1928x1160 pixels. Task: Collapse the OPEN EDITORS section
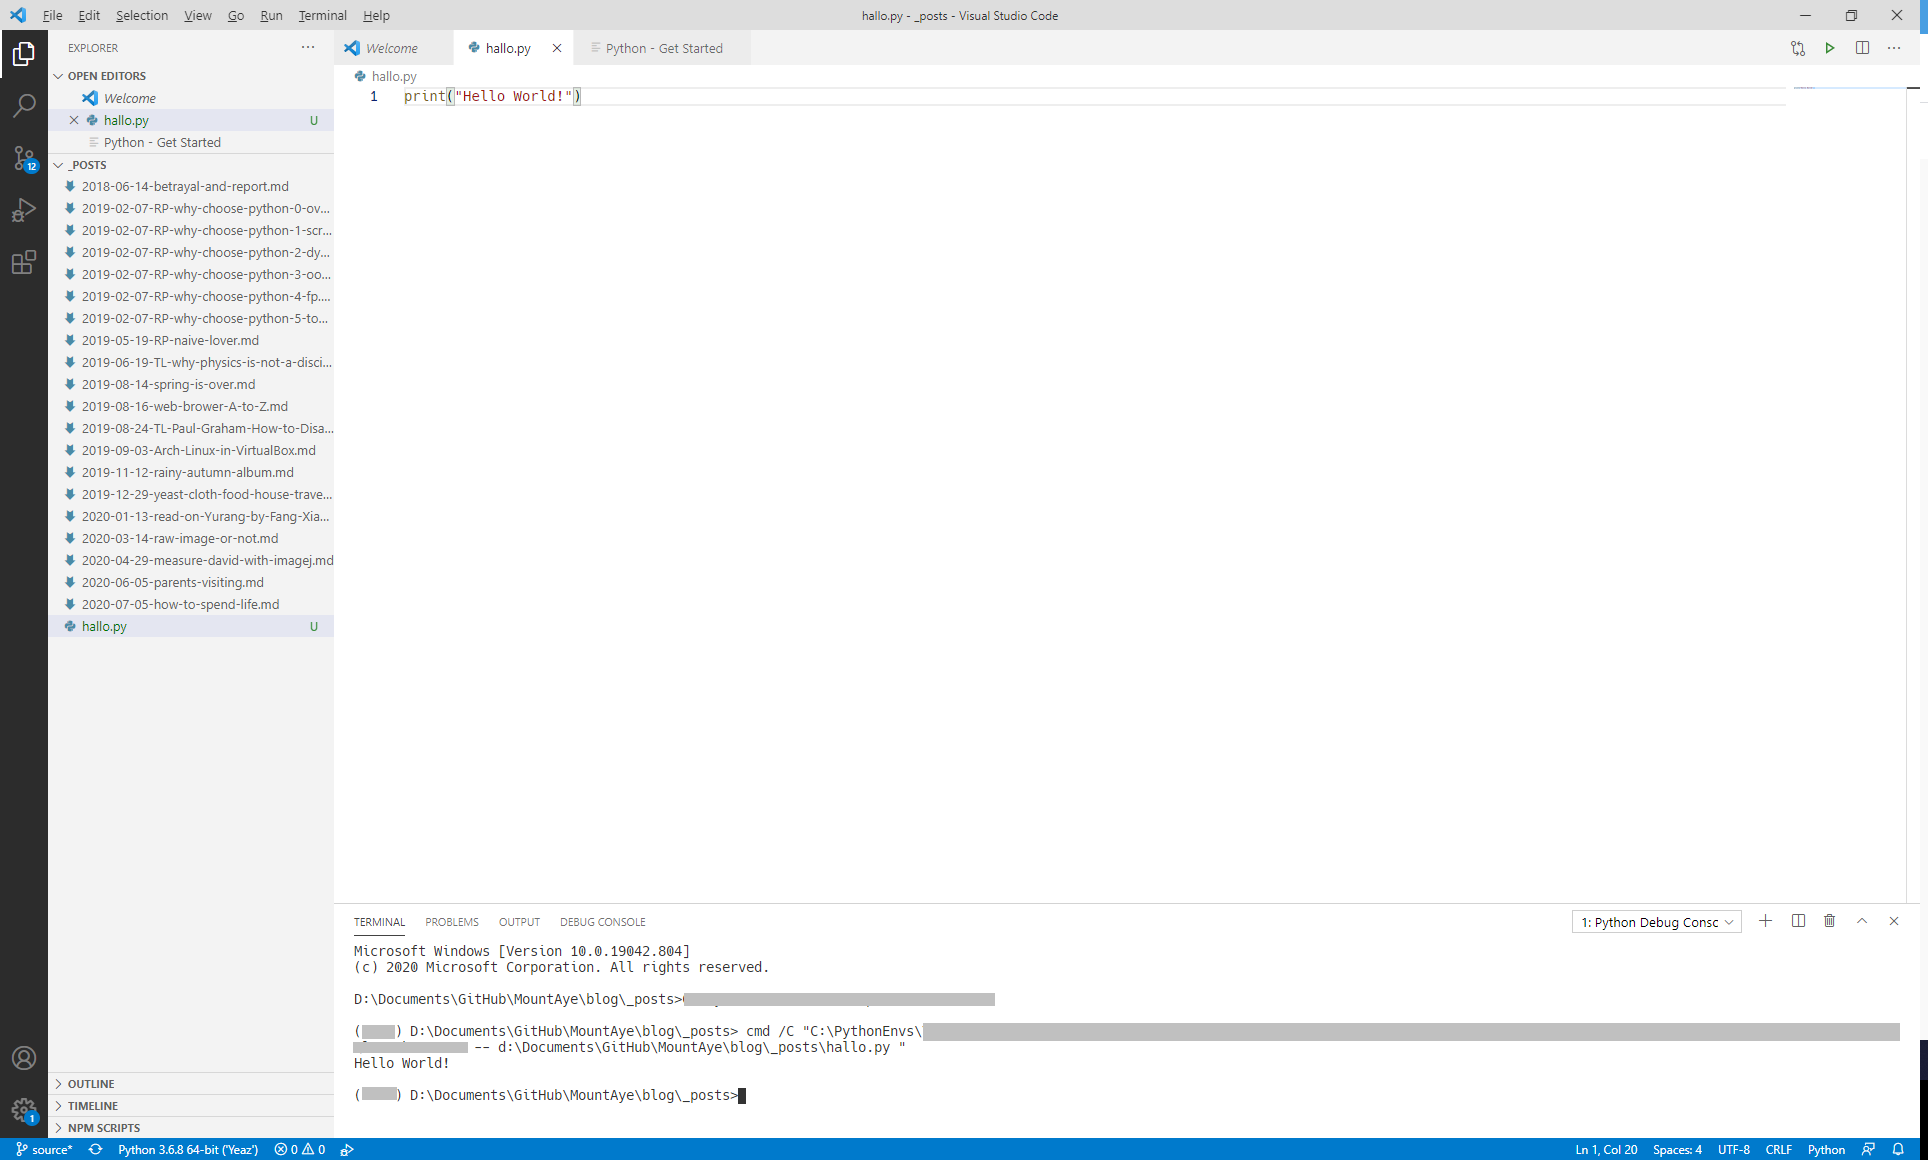[x=59, y=76]
